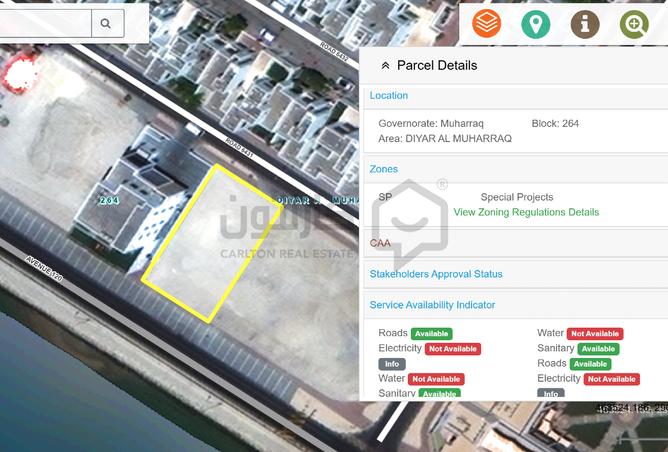The height and width of the screenshot is (452, 668).
Task: Open Stakeholders Approval Status section
Action: click(436, 274)
